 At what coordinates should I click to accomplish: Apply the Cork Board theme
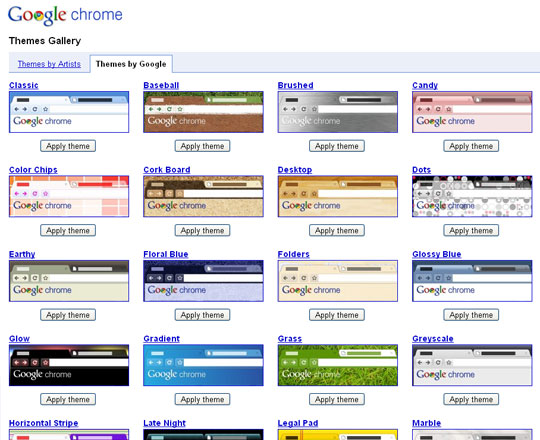coord(202,230)
